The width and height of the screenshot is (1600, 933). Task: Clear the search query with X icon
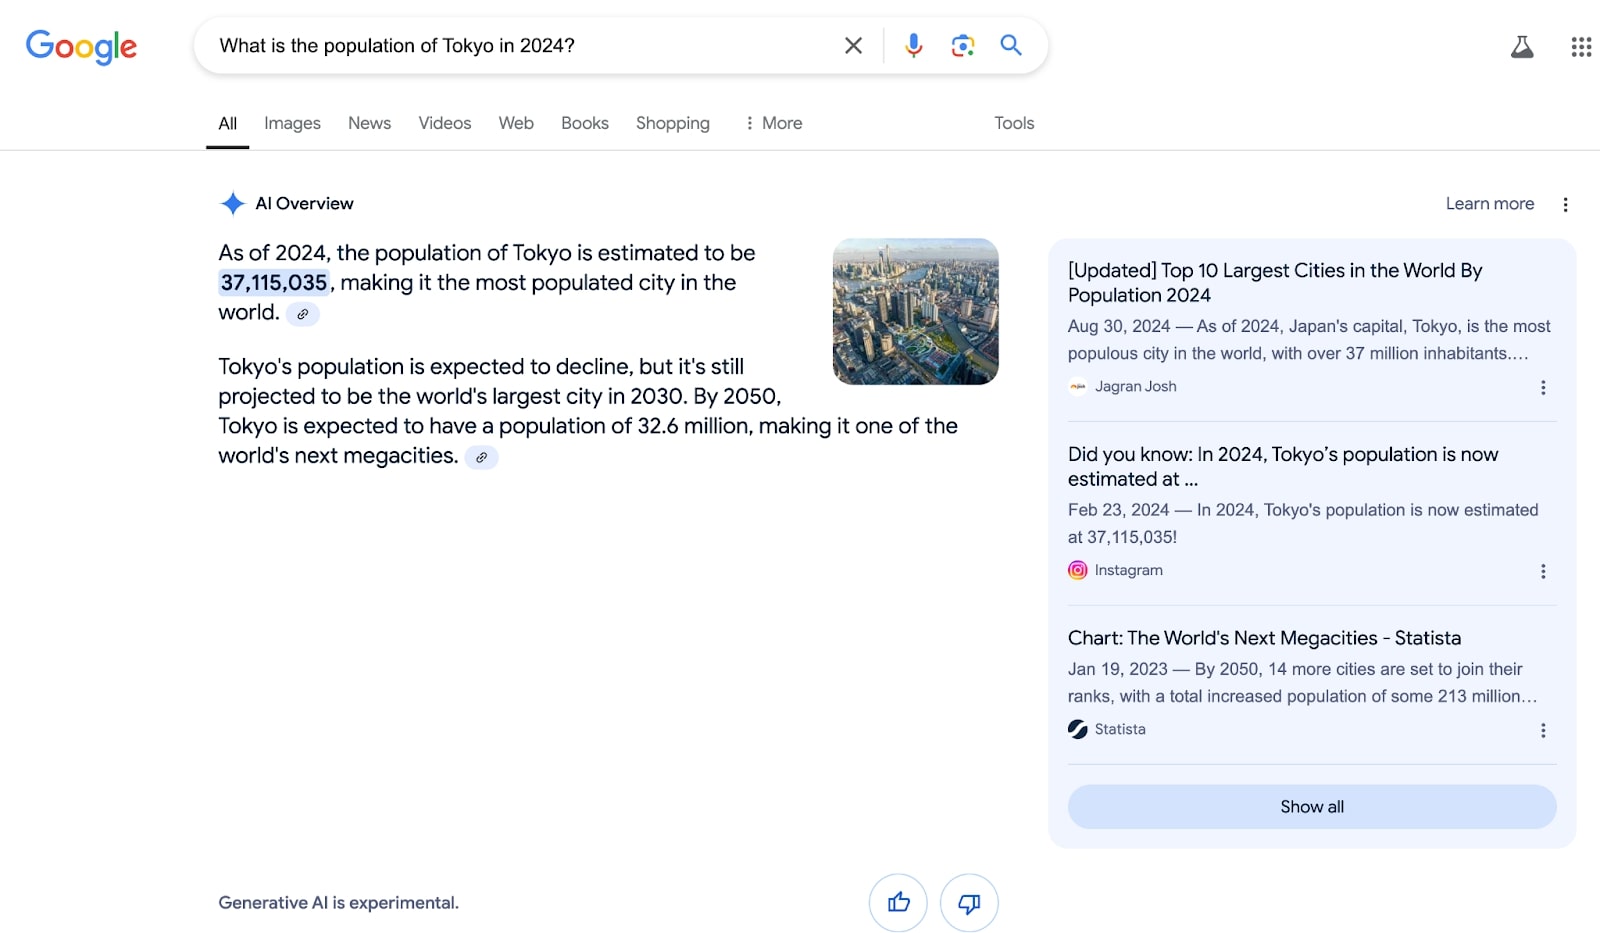(x=853, y=46)
